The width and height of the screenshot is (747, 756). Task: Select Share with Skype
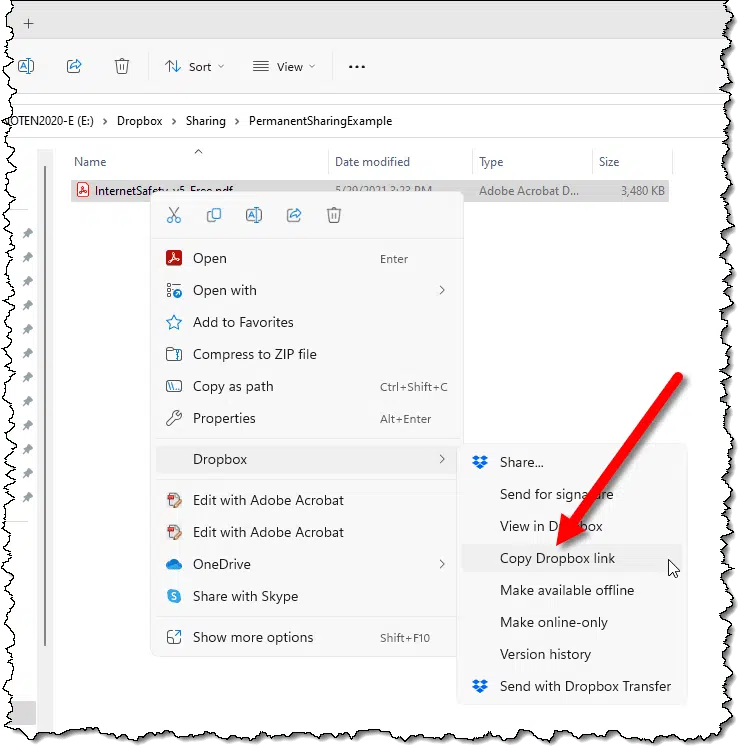[307, 596]
